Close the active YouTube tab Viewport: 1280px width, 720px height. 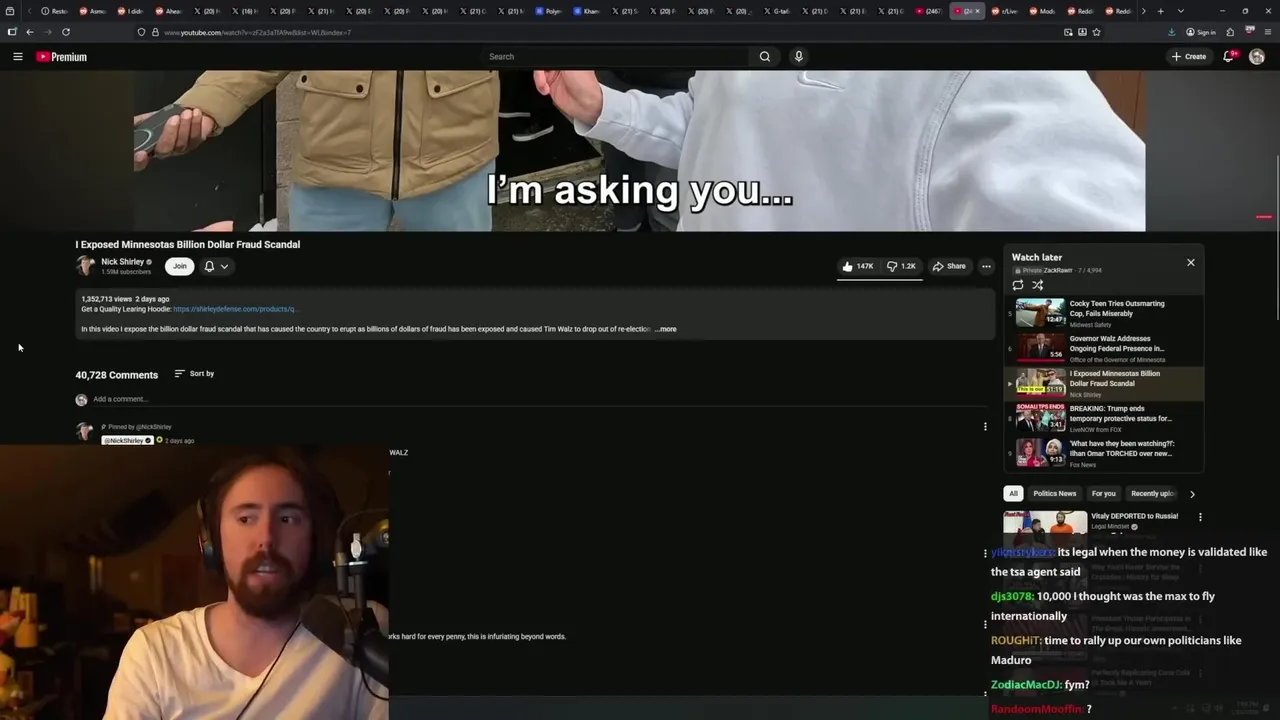tap(978, 11)
